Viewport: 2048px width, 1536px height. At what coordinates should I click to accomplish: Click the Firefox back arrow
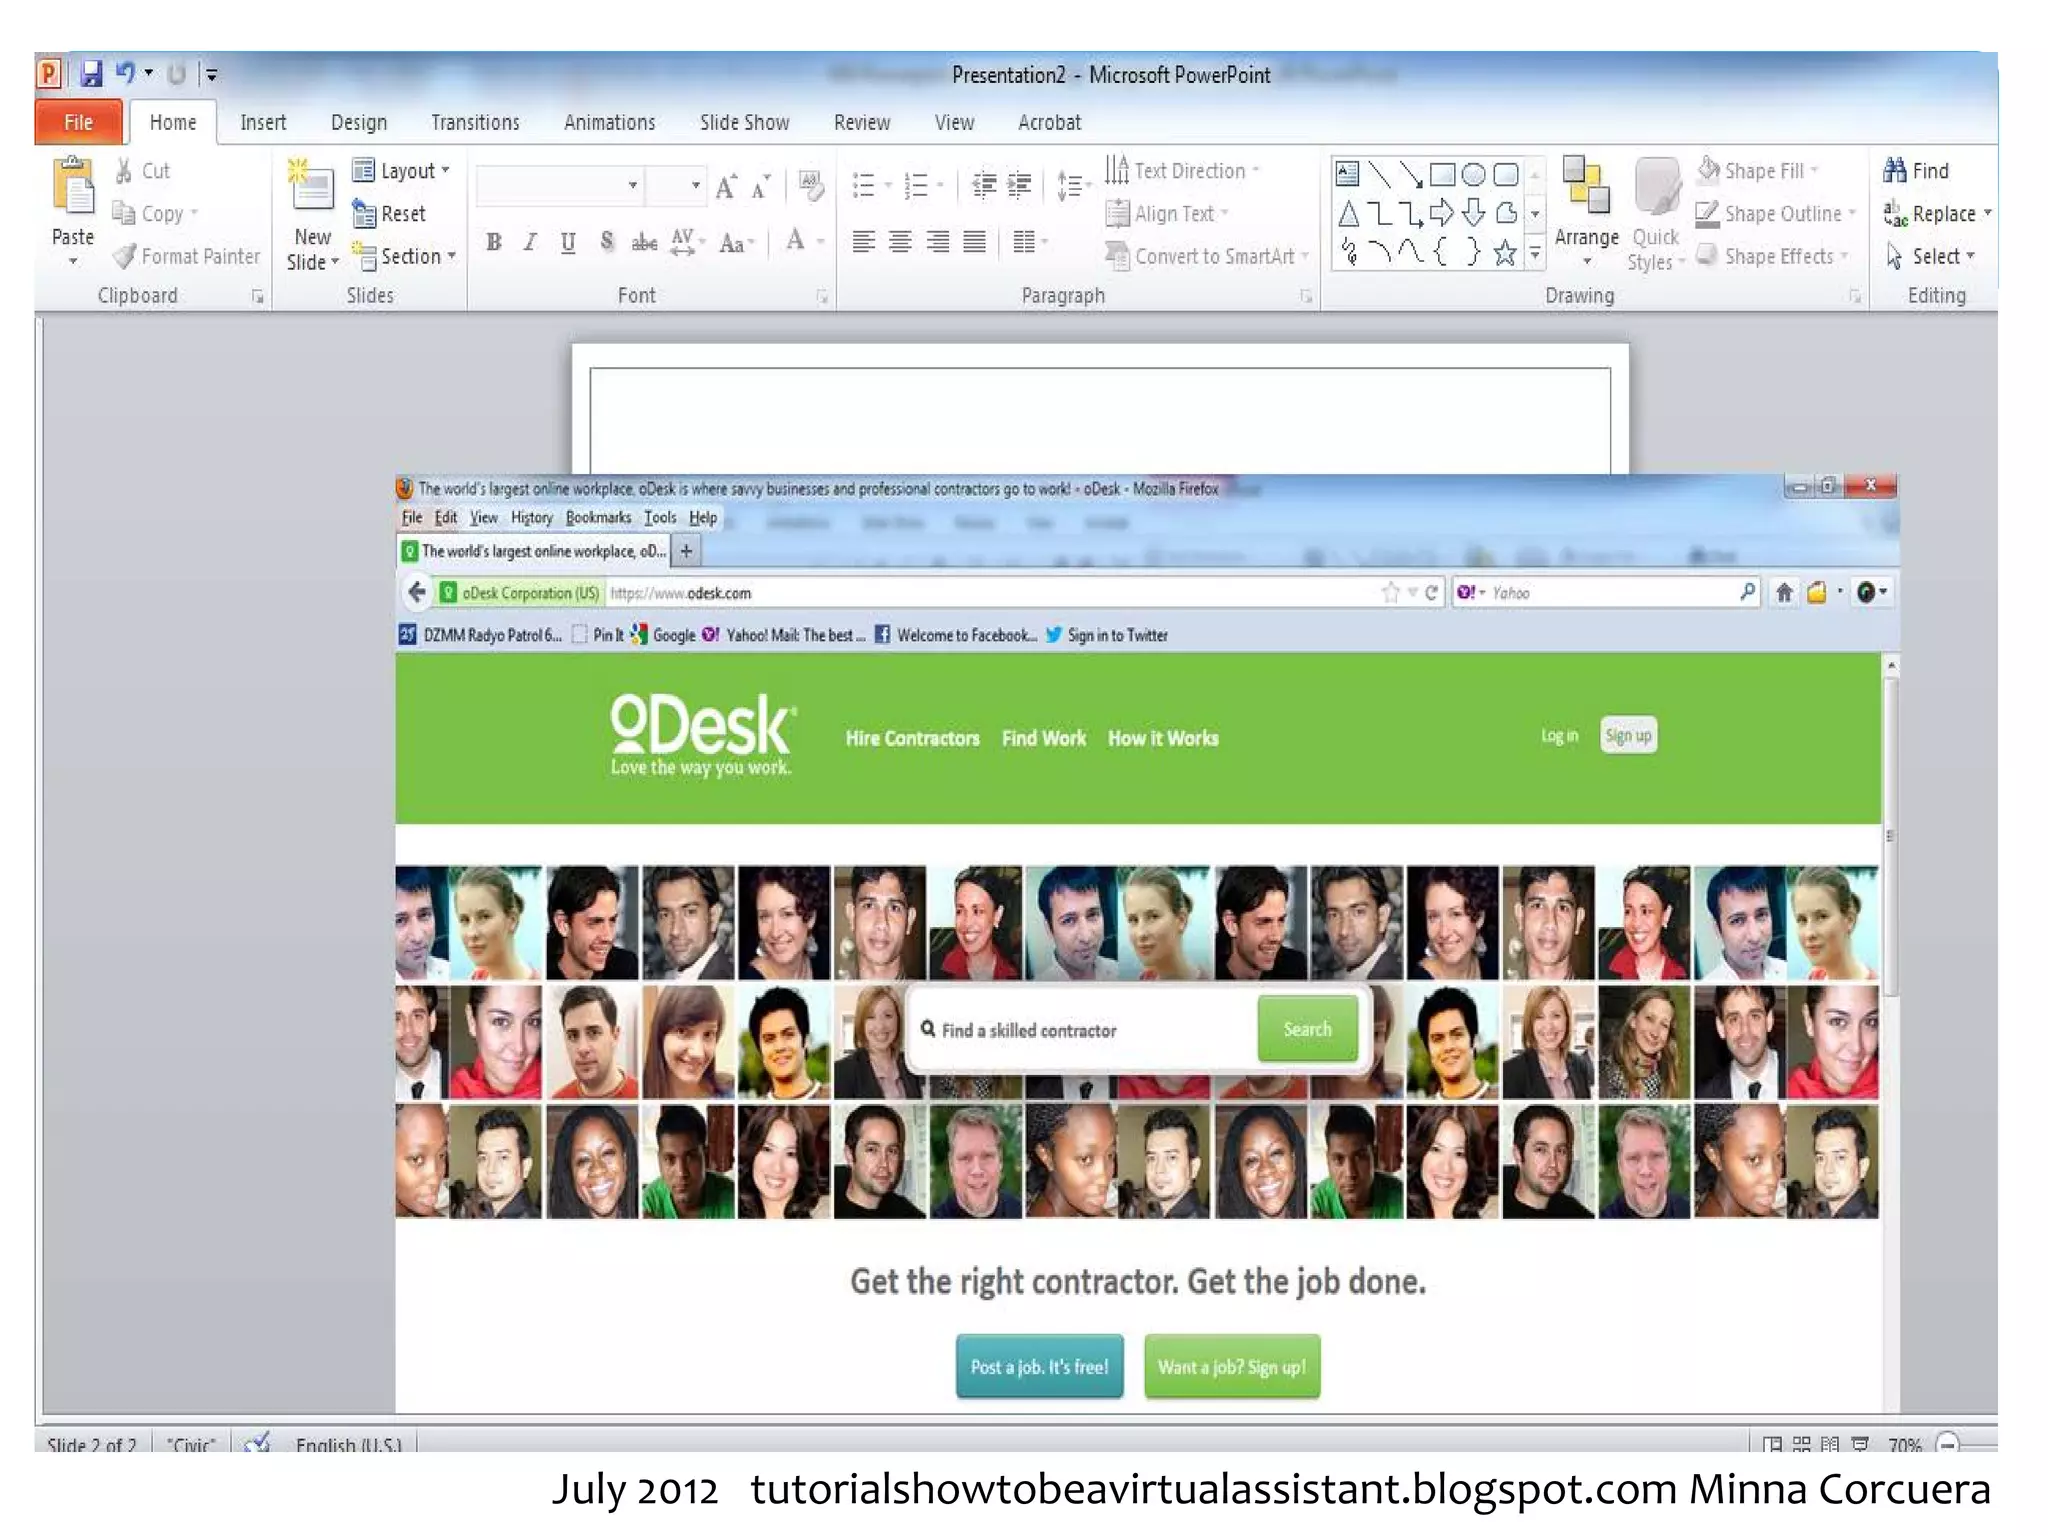click(417, 592)
